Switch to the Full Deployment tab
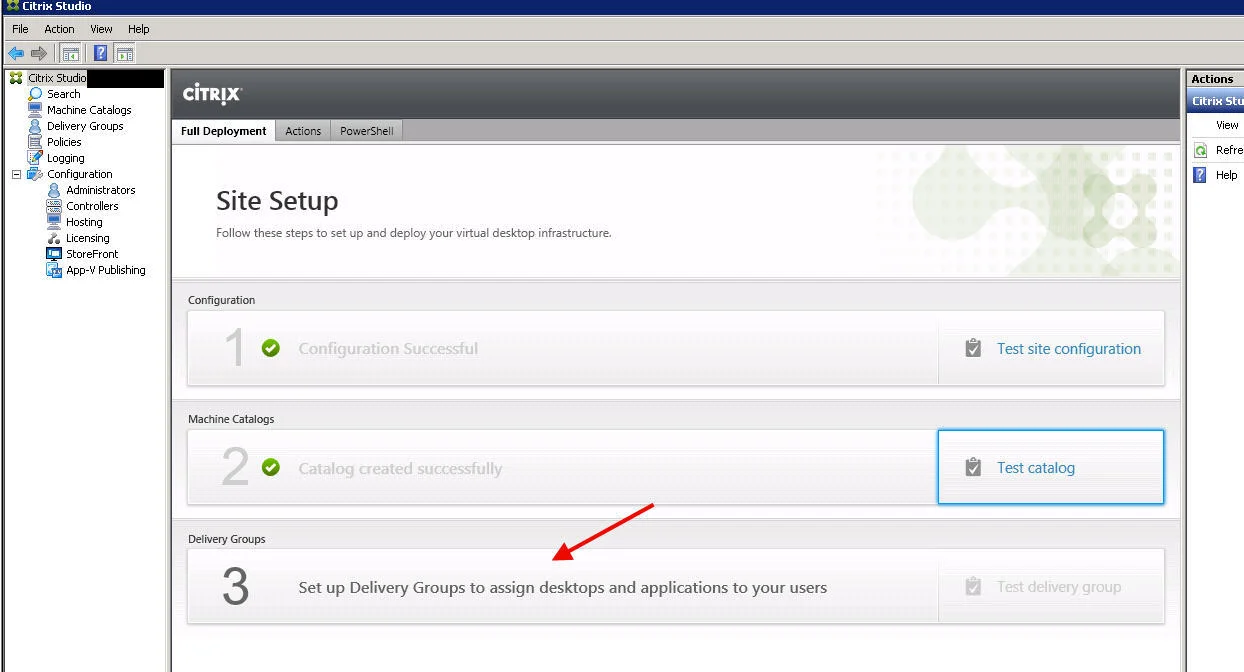Screen dimensions: 1244x672 pos(223,131)
